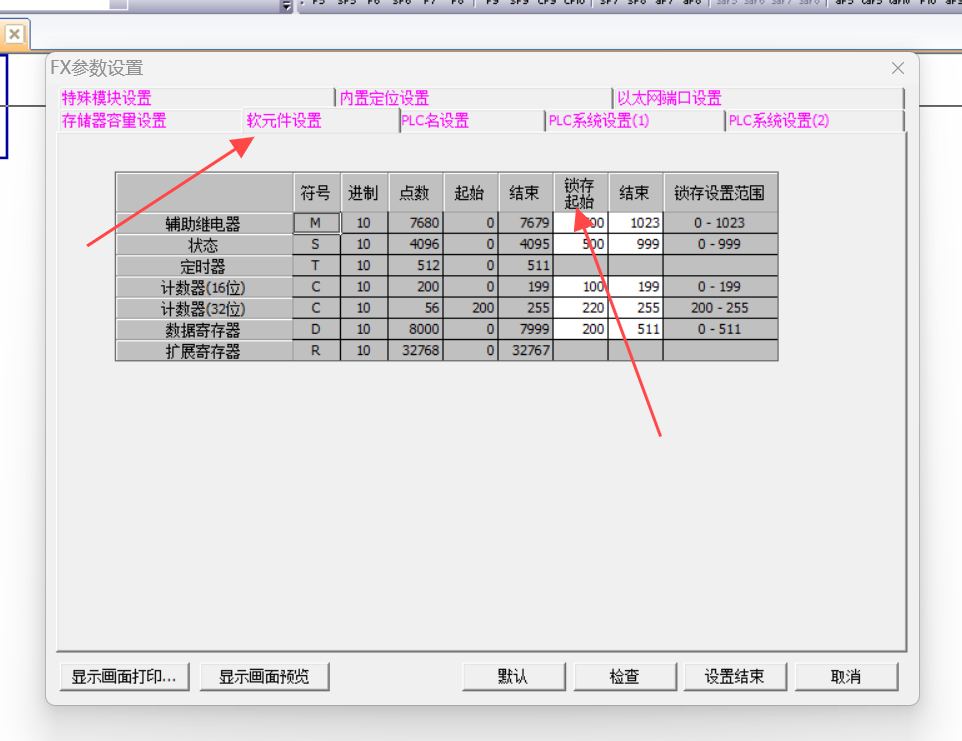Viewport: 962px width, 741px height.
Task: Select the 以太网端口设置 tab
Action: [669, 98]
